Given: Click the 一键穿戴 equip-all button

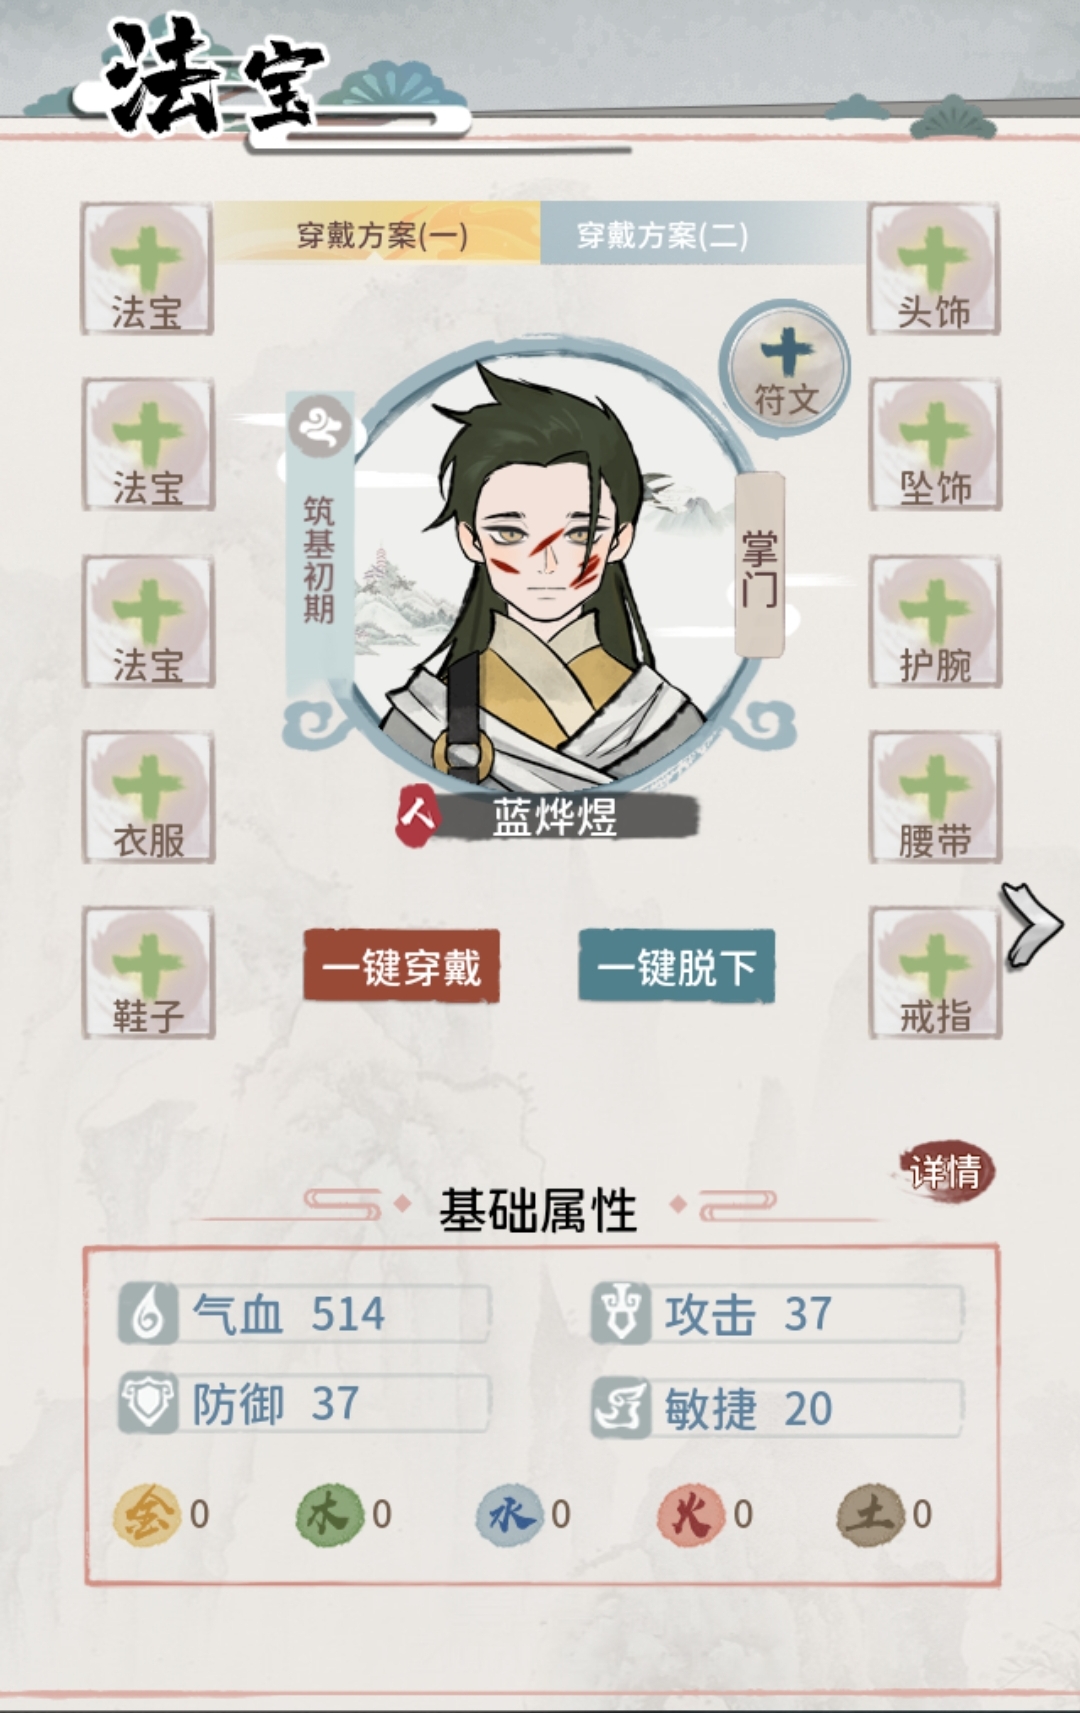Looking at the screenshot, I should coord(401,967).
